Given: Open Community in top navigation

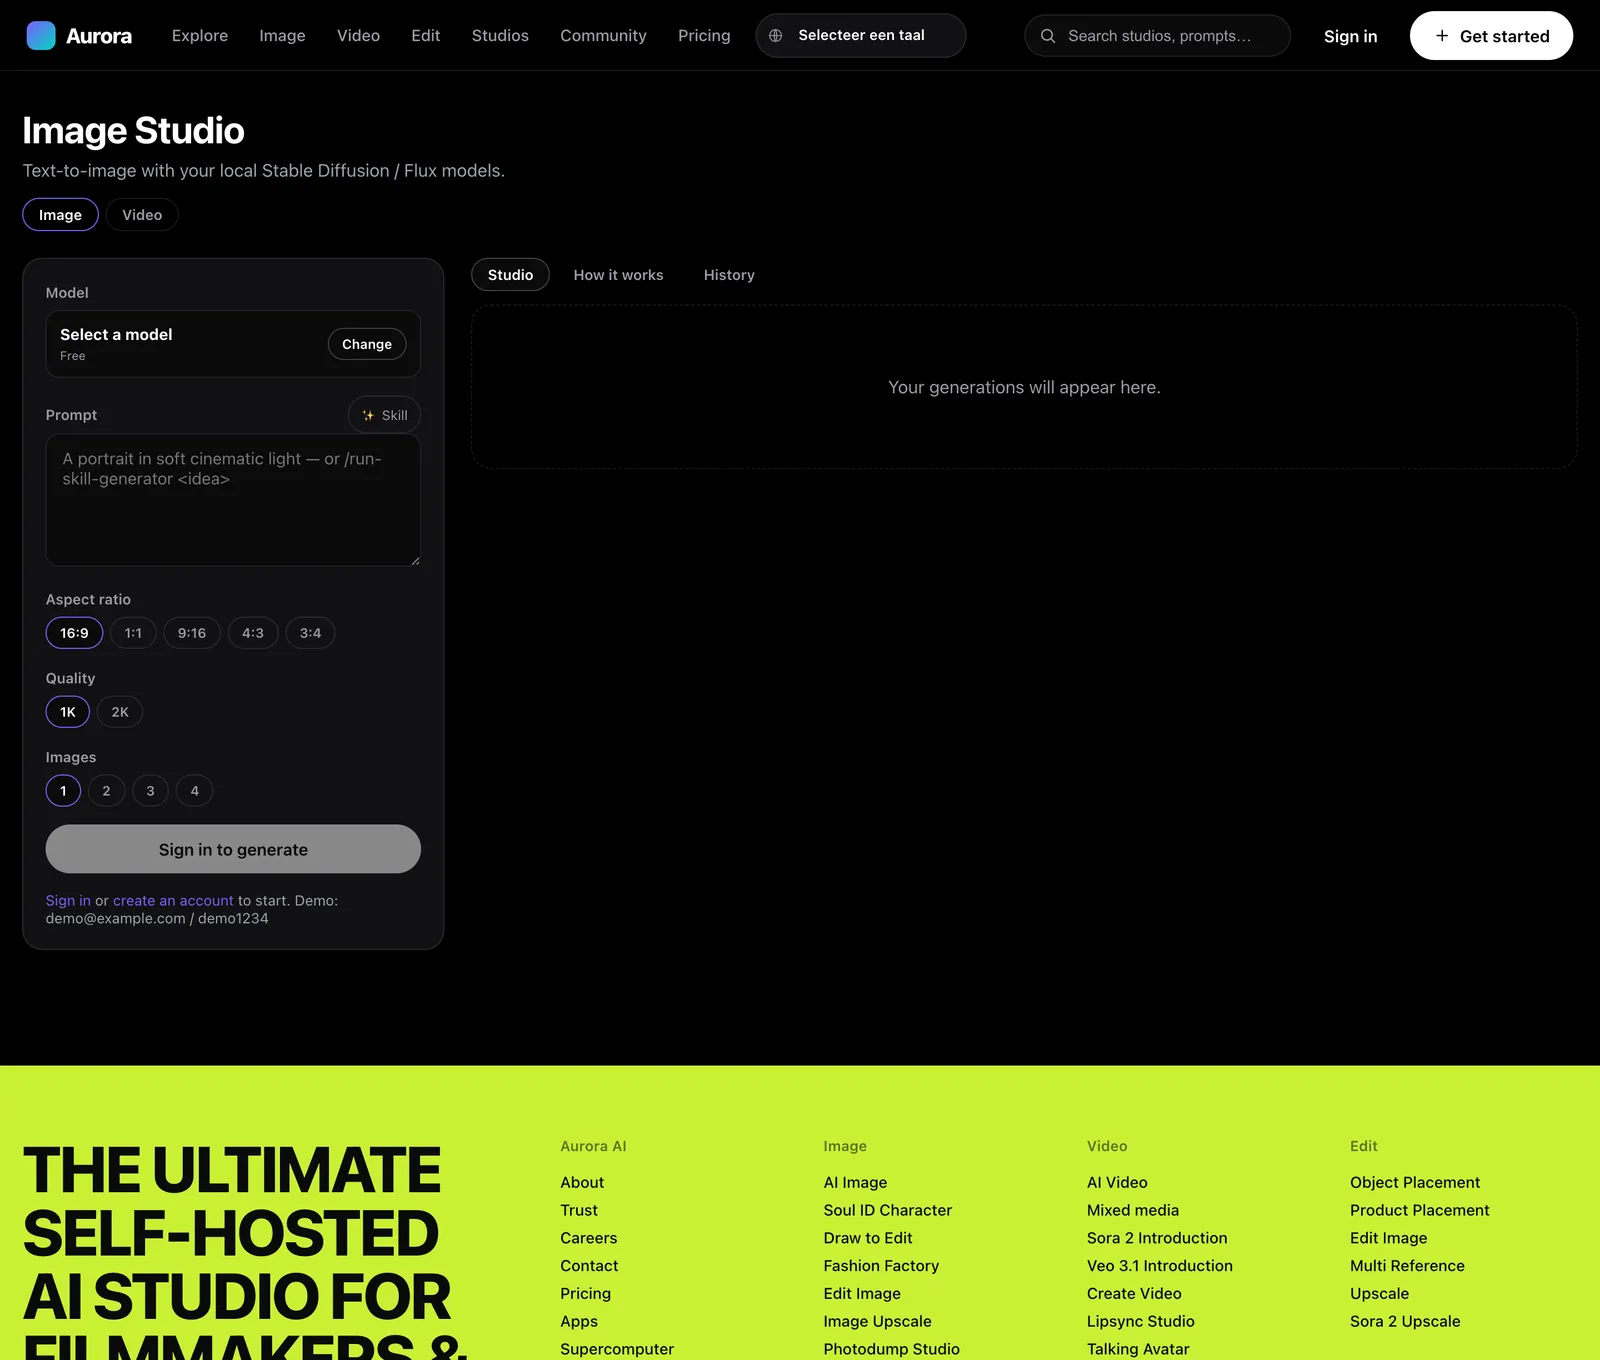Looking at the screenshot, I should [x=603, y=36].
